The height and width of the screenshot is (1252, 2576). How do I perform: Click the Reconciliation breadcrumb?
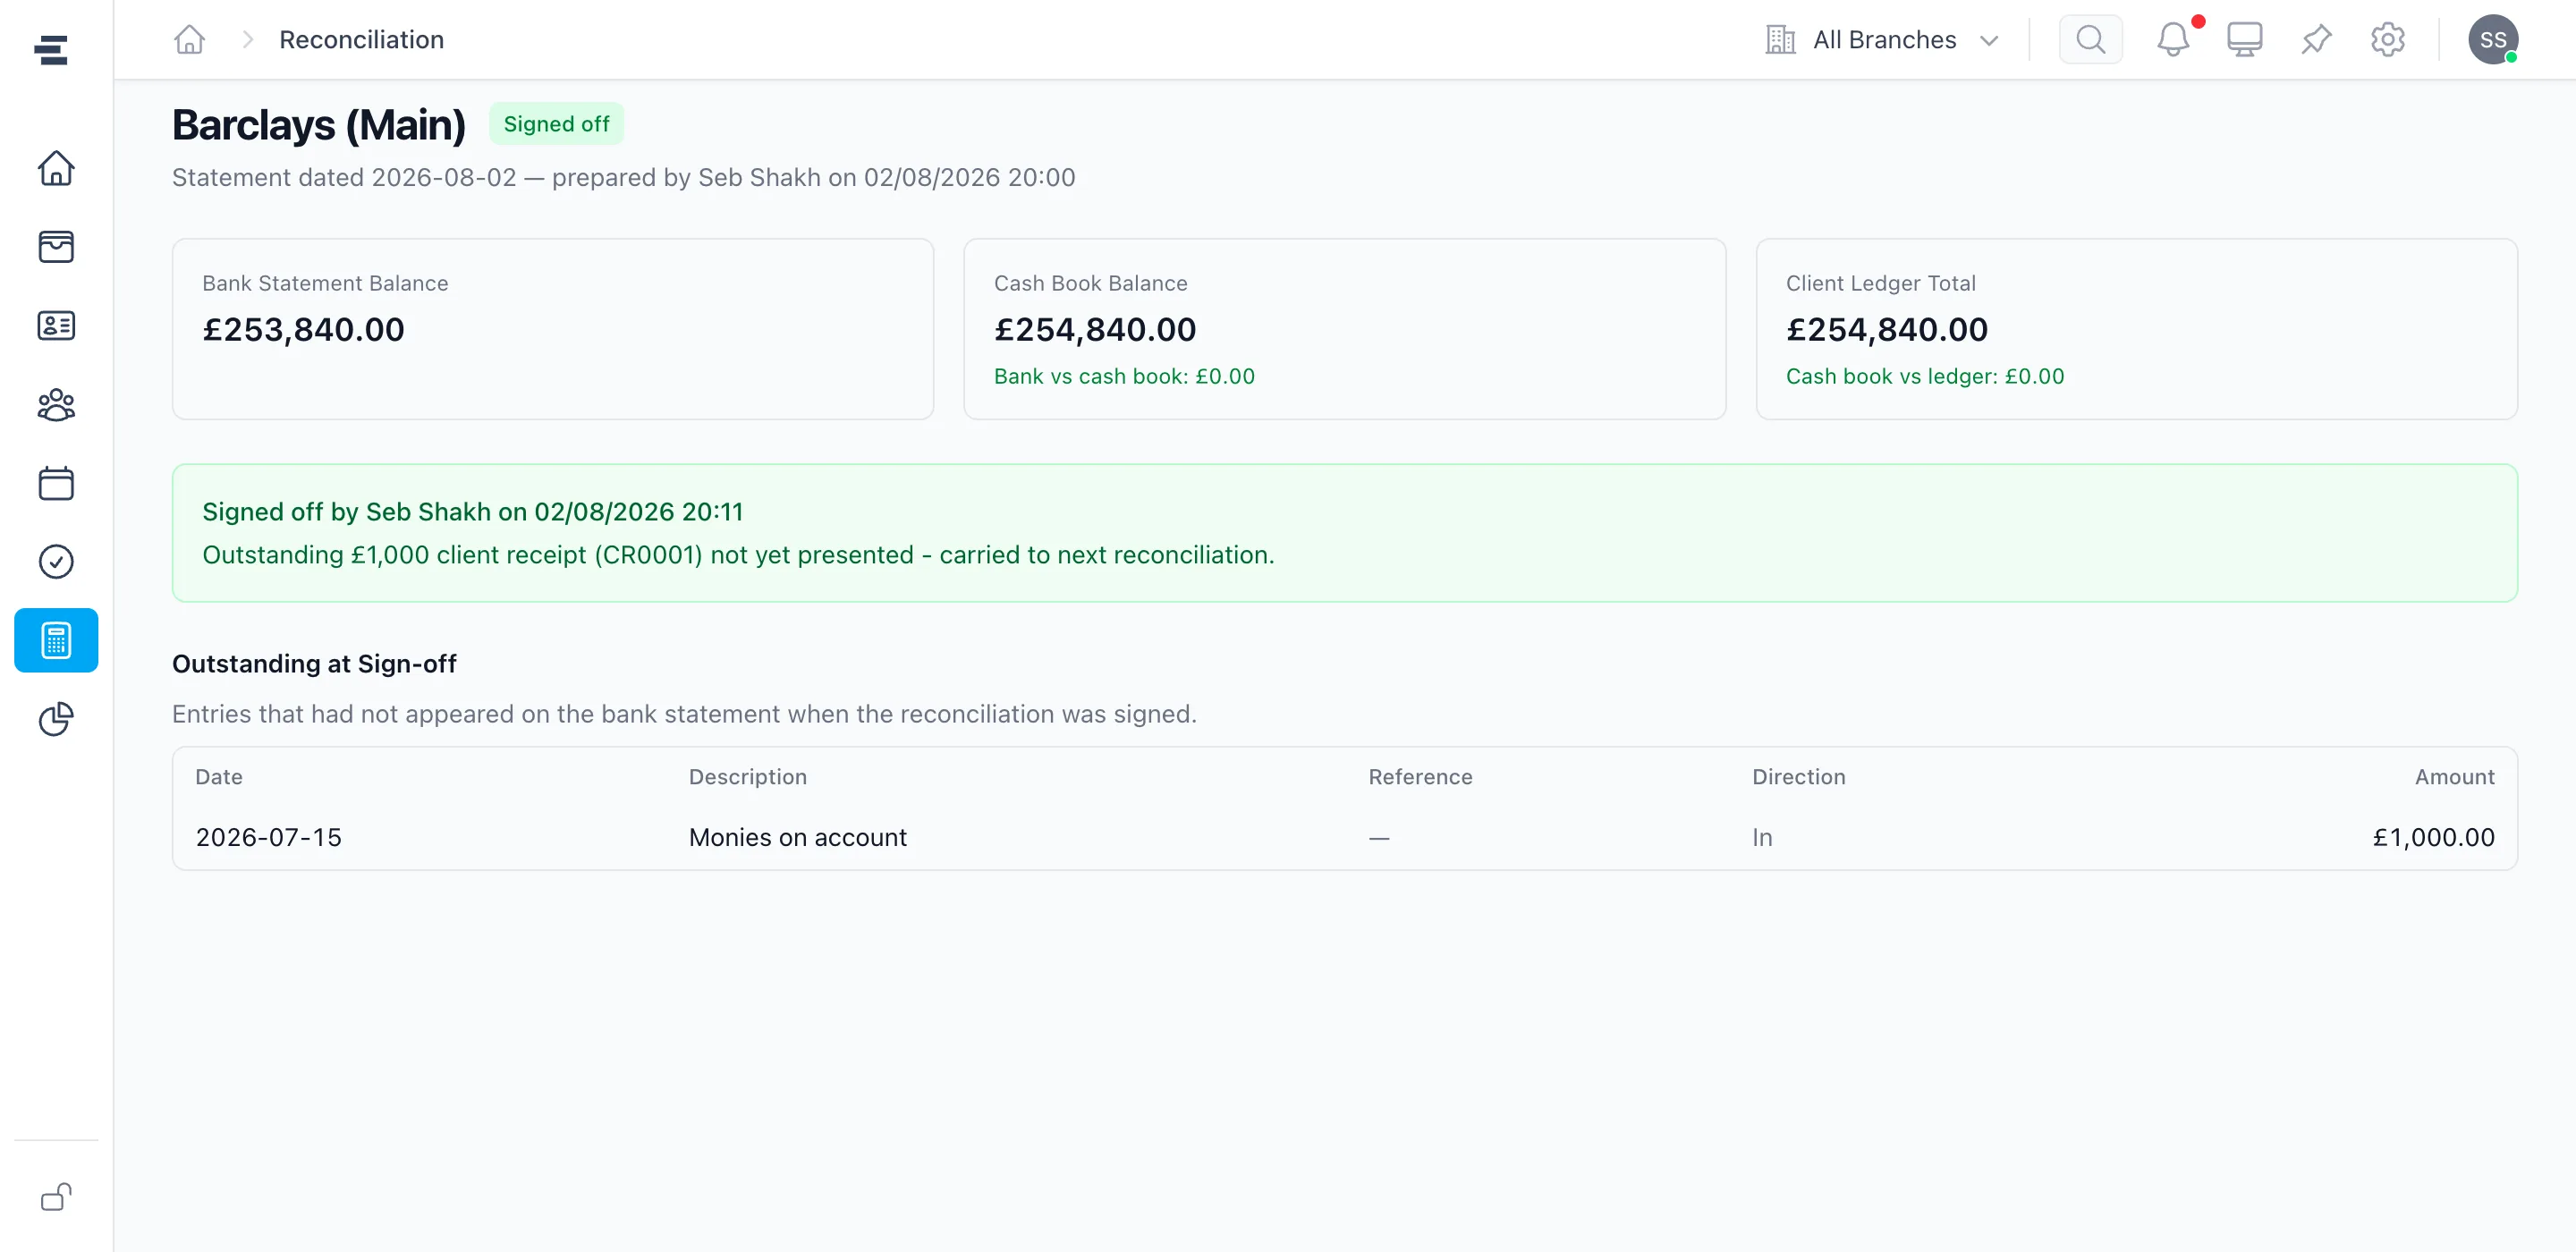point(361,39)
